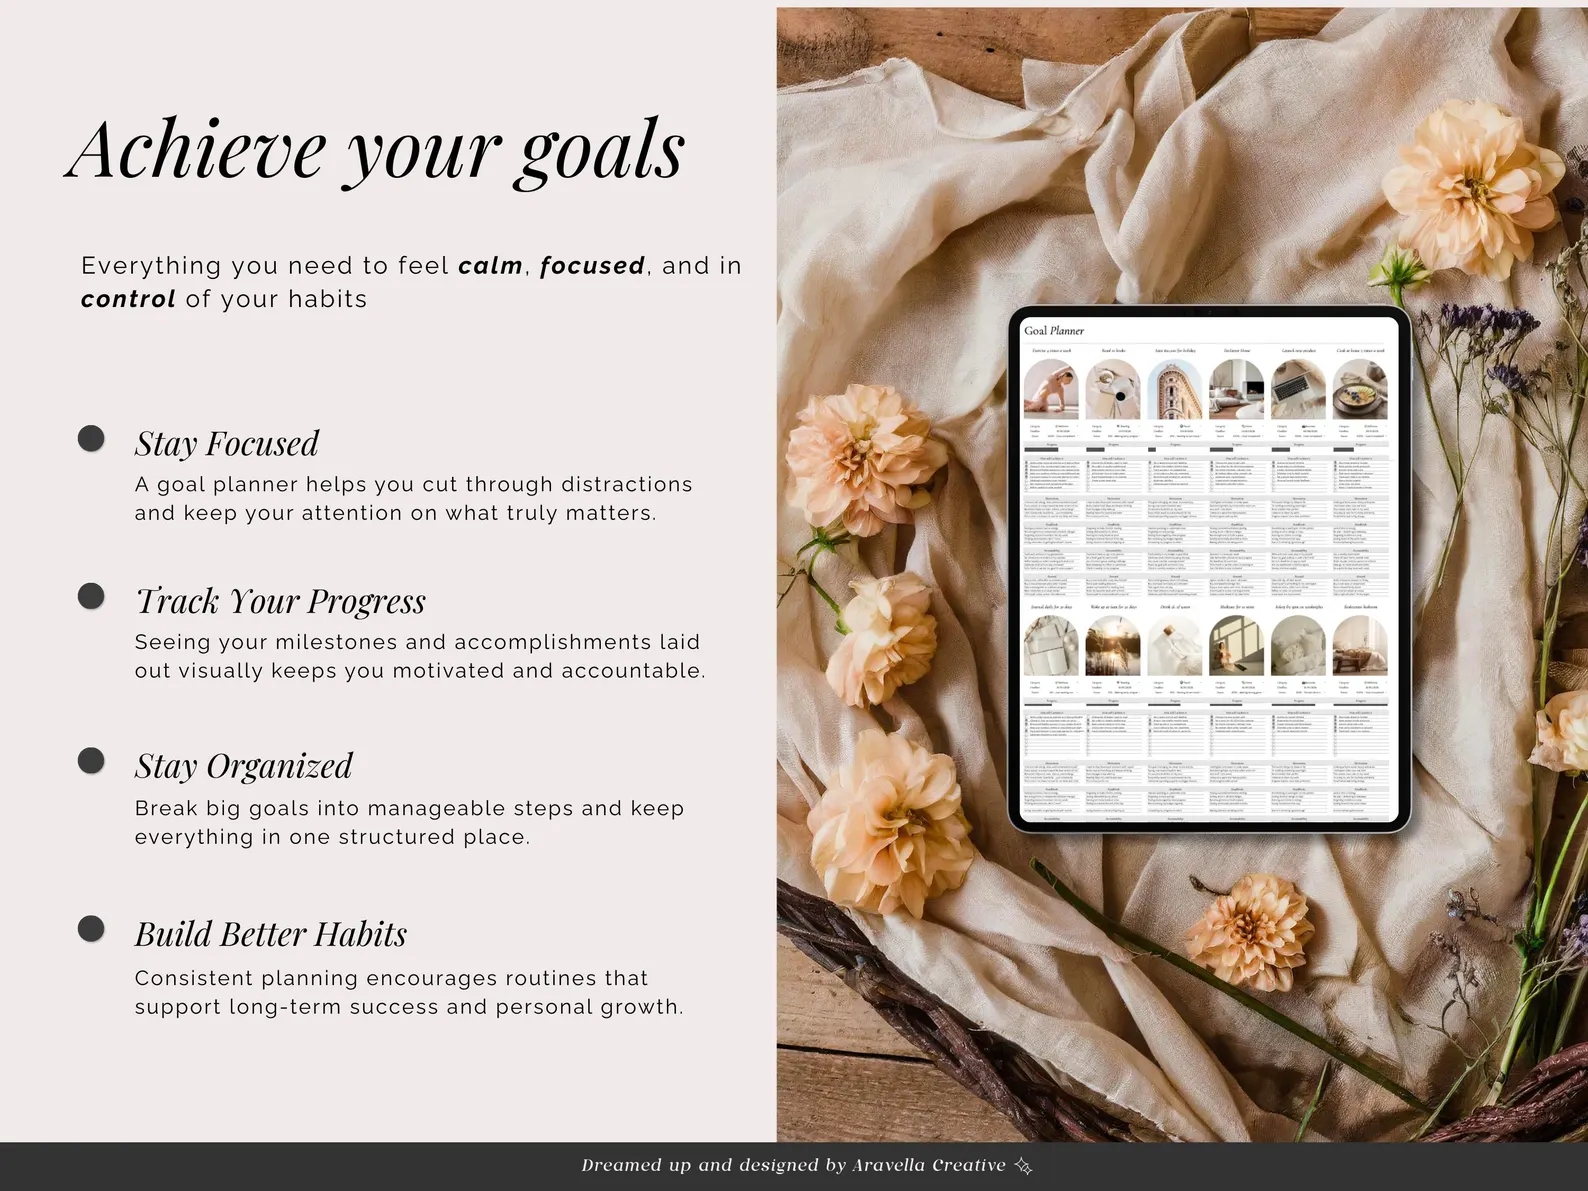Open the sunset wake-up goal image
The height and width of the screenshot is (1191, 1588).
(x=1113, y=646)
